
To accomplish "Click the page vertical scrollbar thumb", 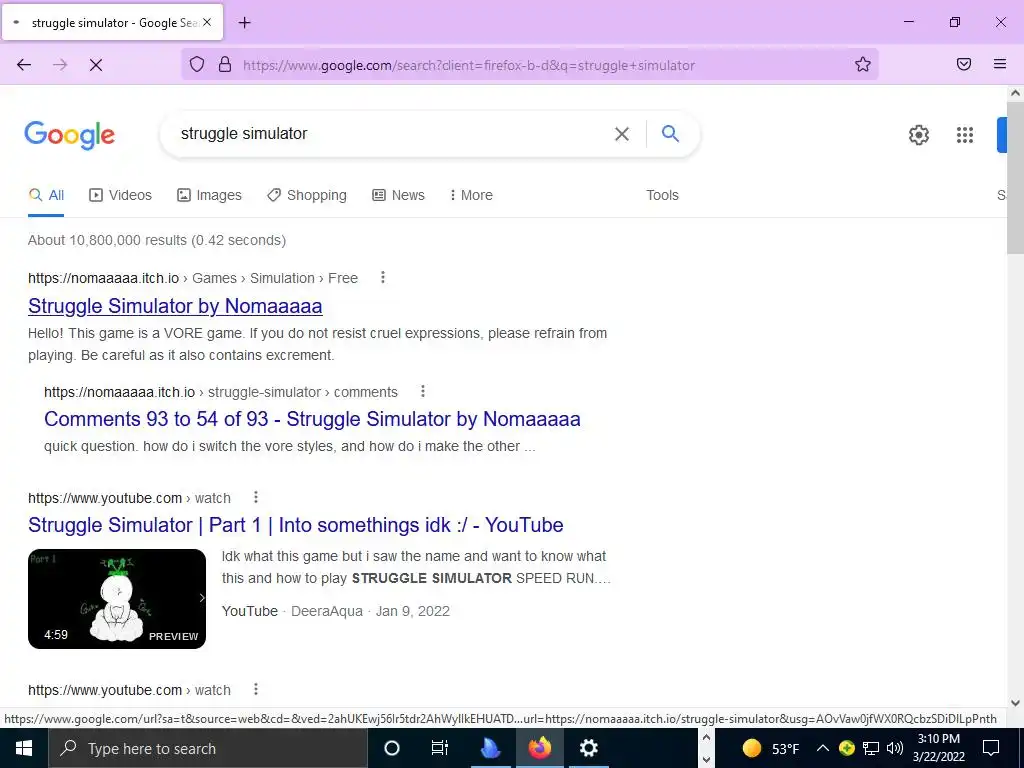I will click(1016, 178).
